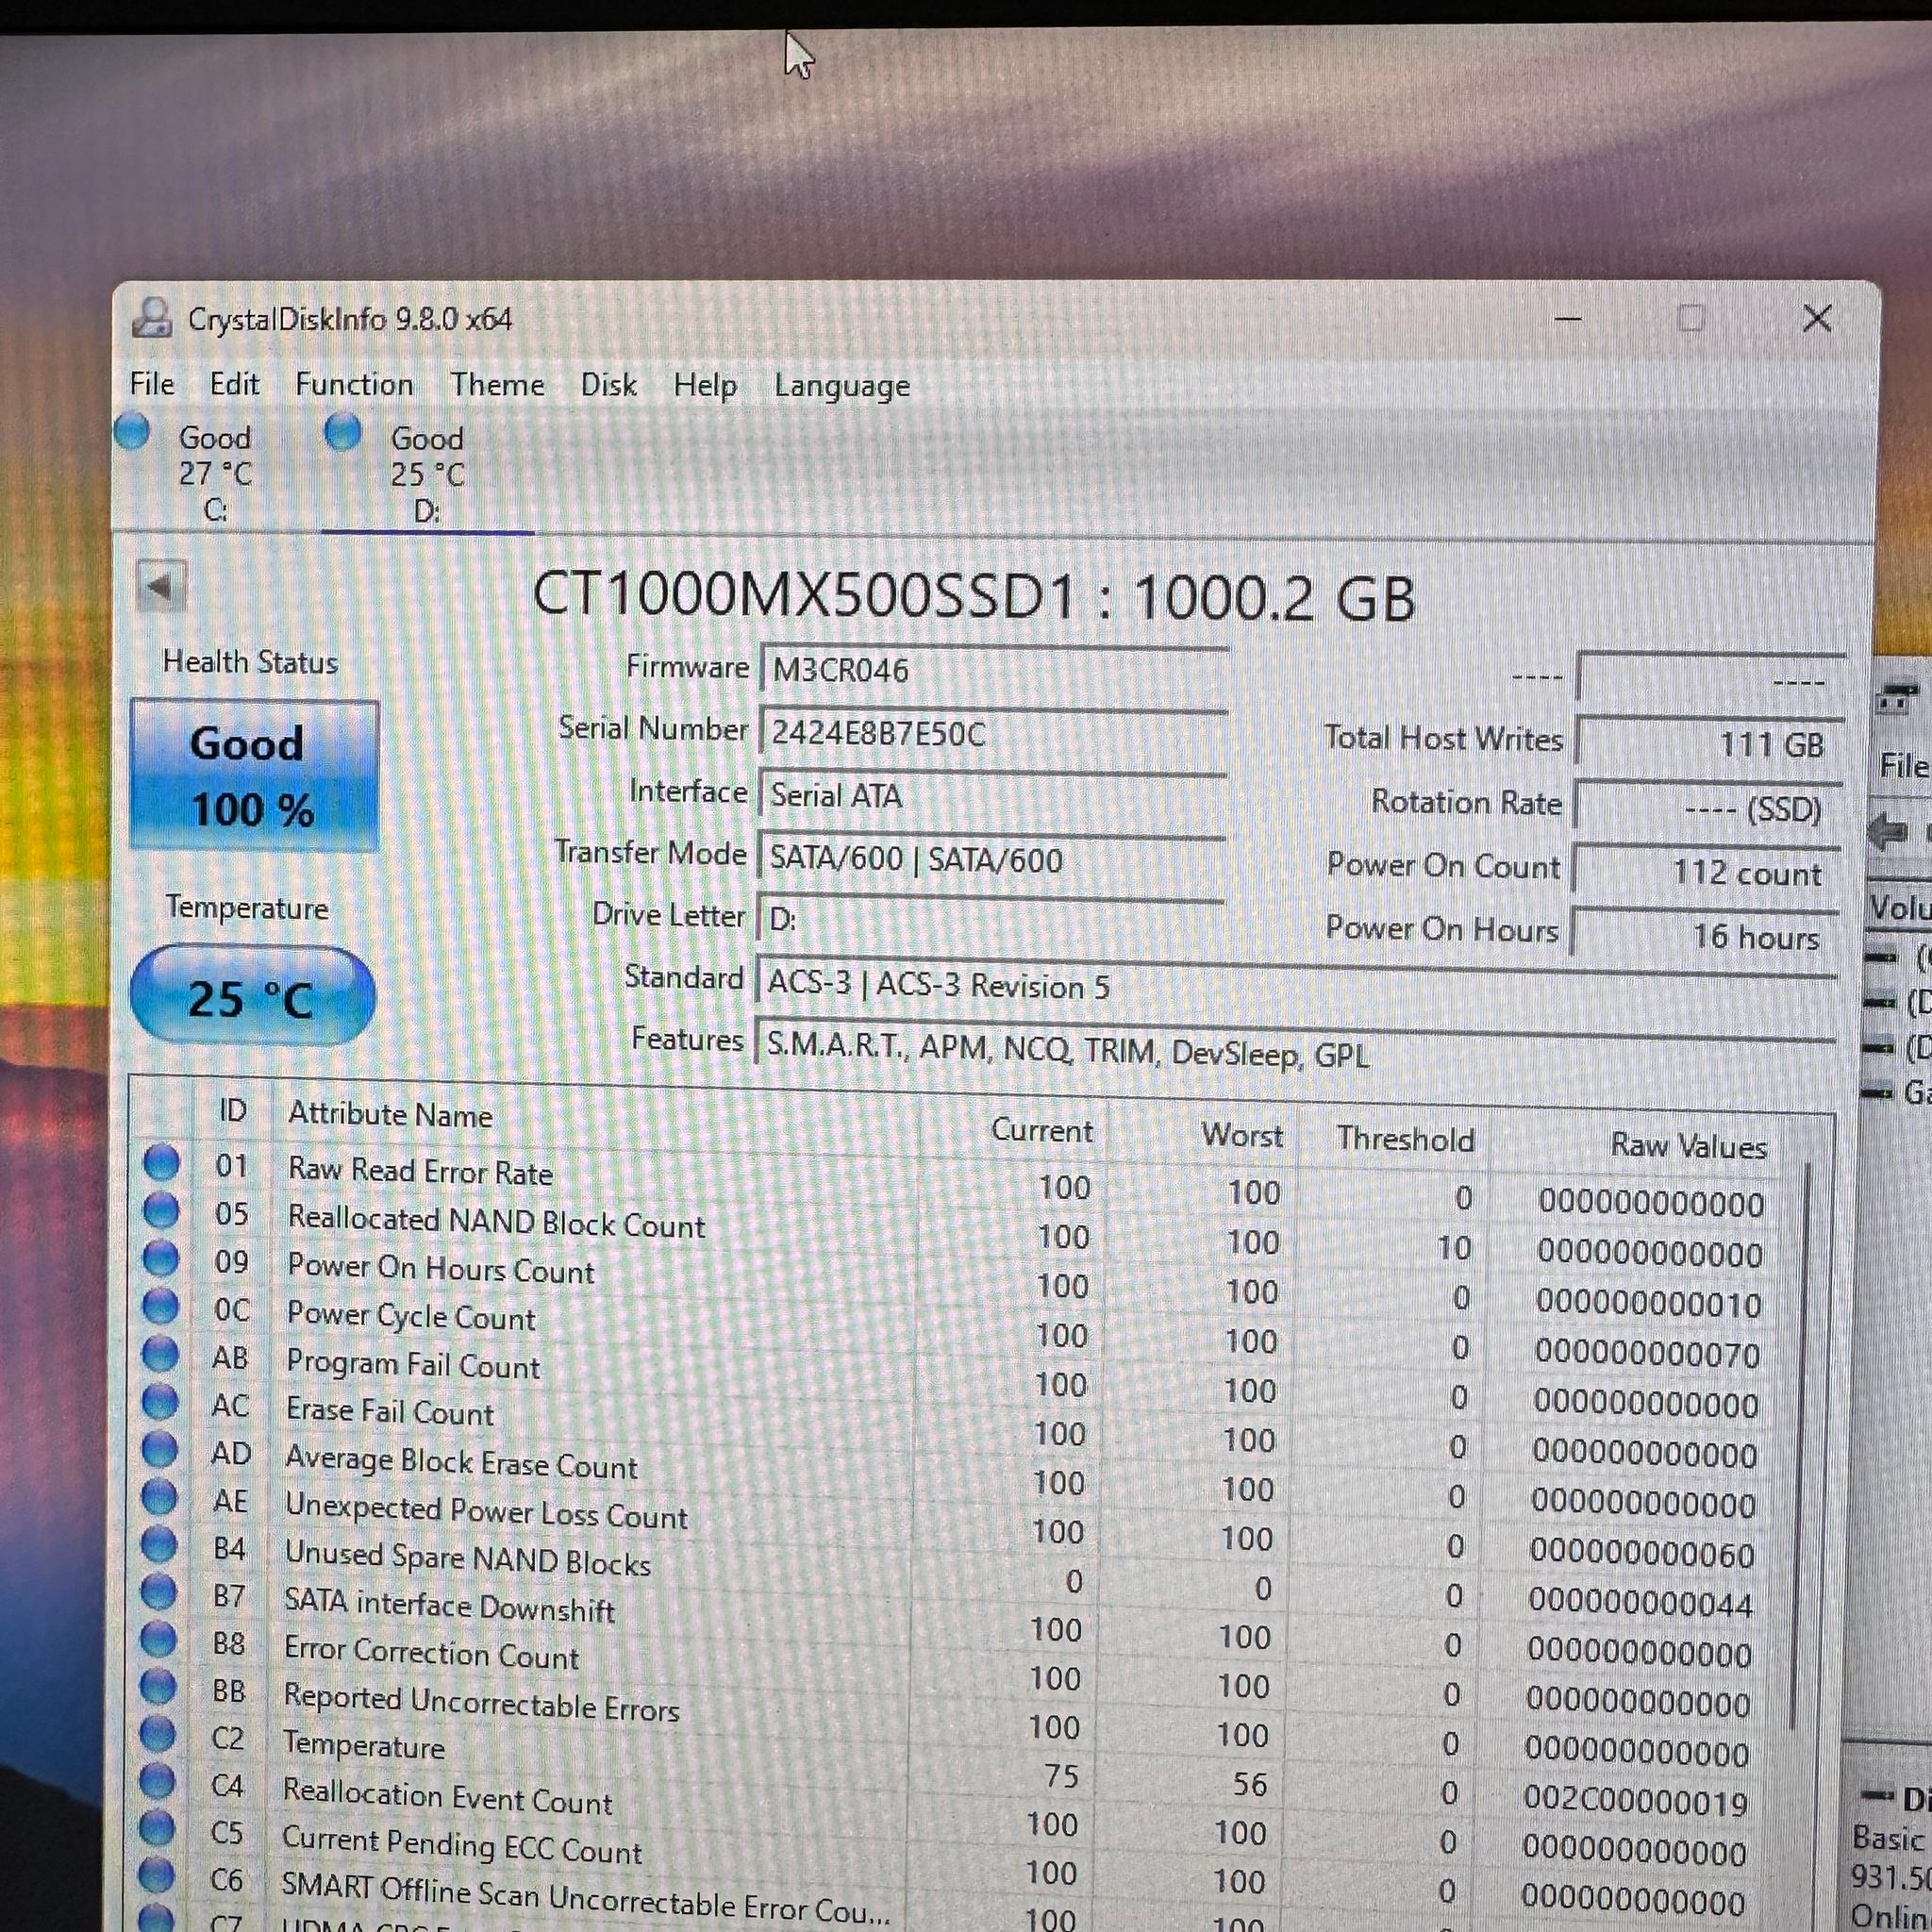The width and height of the screenshot is (1932, 1932).
Task: Click raw value 002C00000019
Action: (1635, 1802)
